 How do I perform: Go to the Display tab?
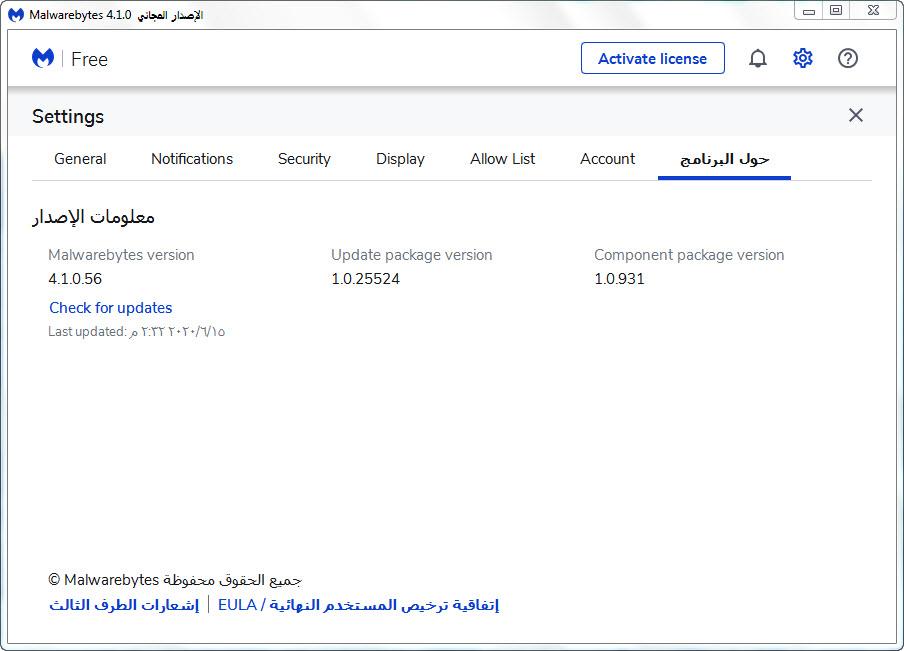tap(400, 159)
